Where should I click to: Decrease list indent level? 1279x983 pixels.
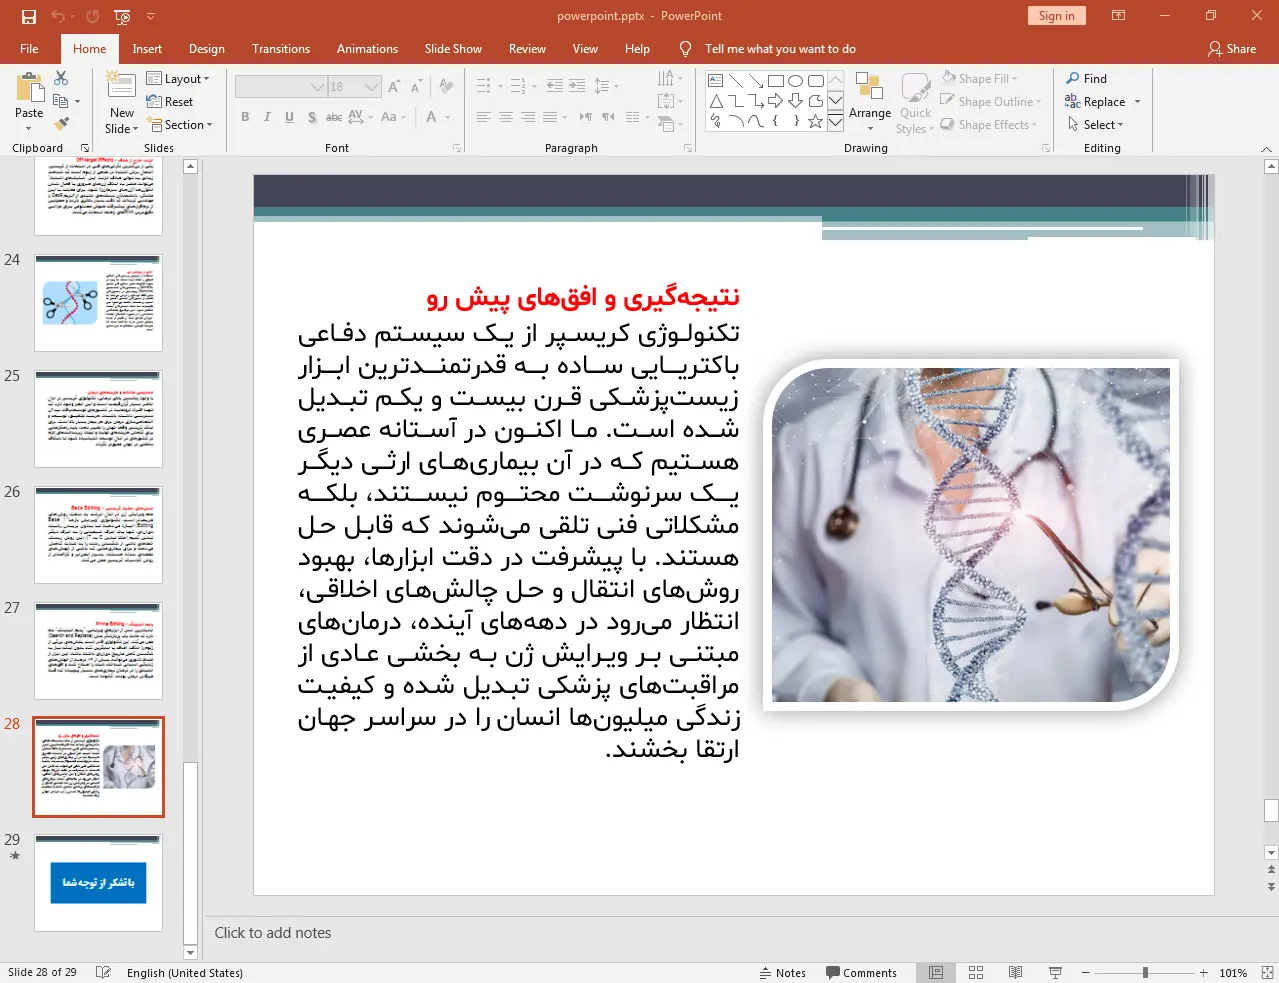pos(555,86)
